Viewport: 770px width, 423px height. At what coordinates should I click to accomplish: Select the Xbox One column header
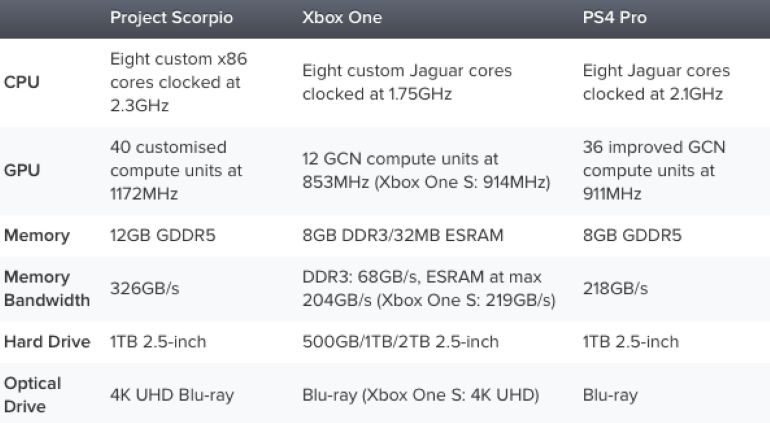tap(343, 19)
